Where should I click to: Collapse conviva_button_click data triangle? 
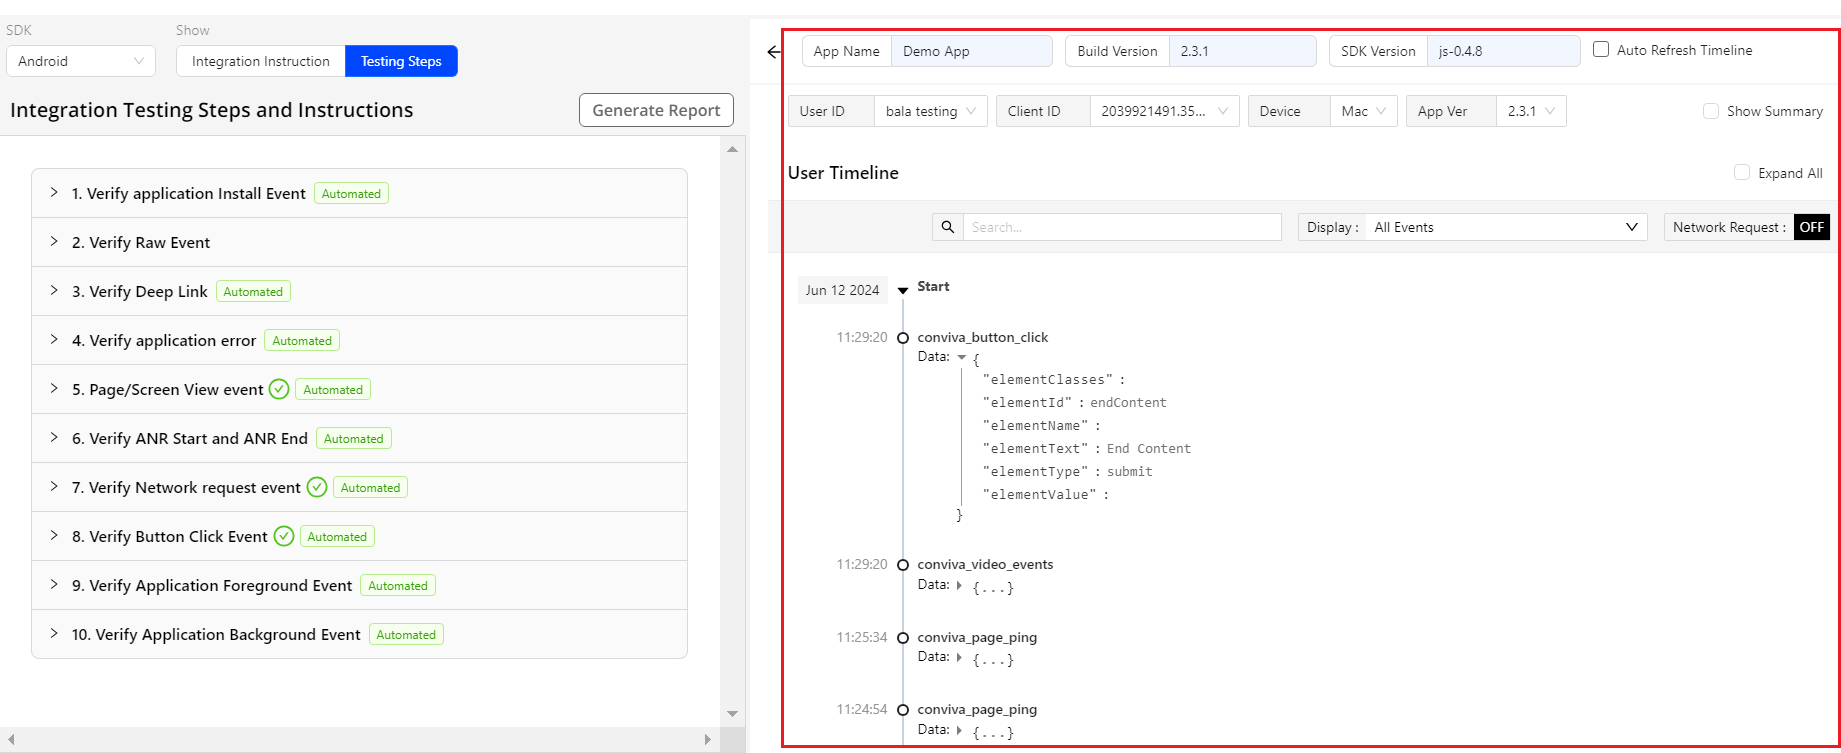(962, 357)
